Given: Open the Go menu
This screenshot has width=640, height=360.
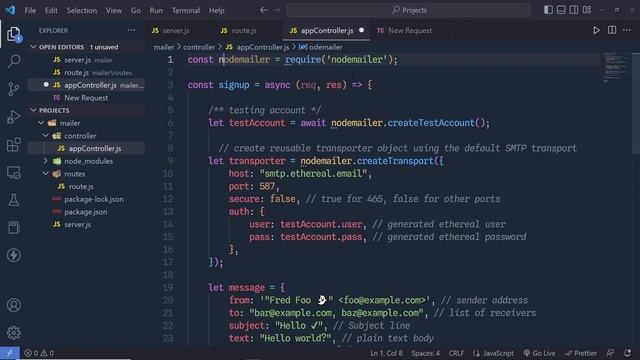Looking at the screenshot, I should coord(136,10).
